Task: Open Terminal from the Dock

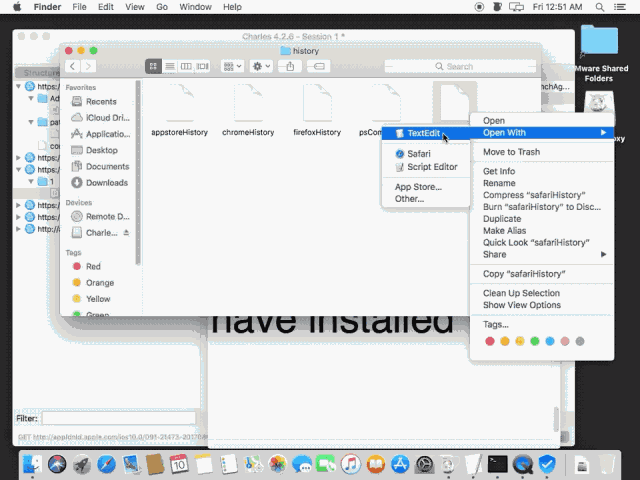Action: point(497,464)
